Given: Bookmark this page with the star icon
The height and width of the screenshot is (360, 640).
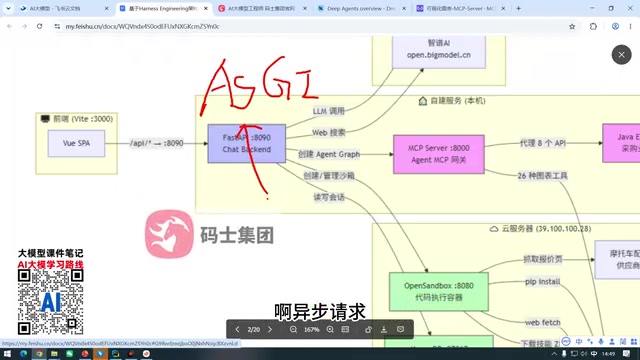Looking at the screenshot, I should click(572, 26).
